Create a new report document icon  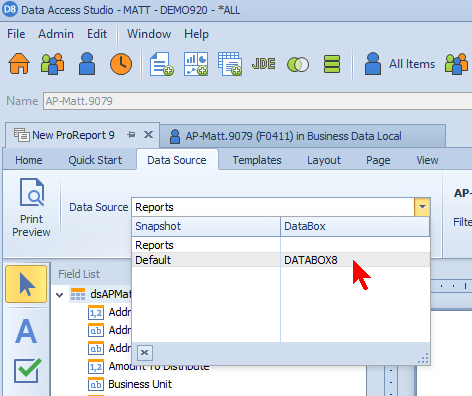tap(162, 64)
